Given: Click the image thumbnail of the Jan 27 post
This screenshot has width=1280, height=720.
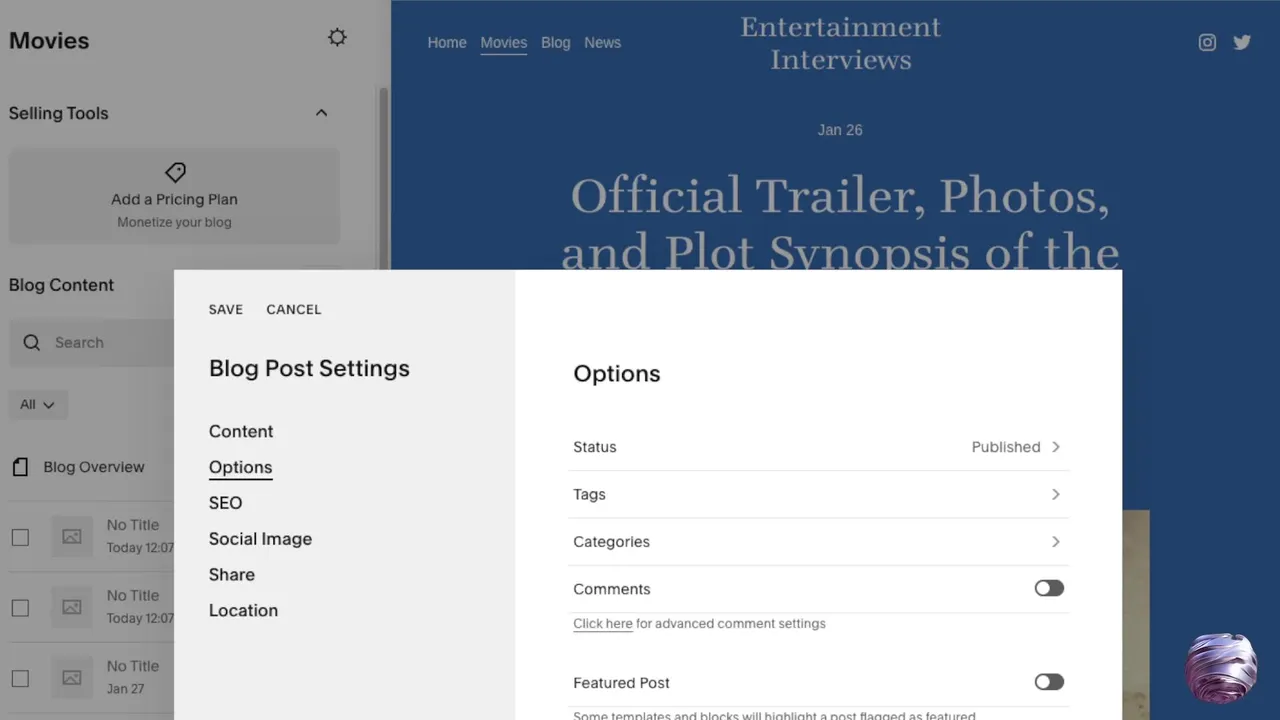Looking at the screenshot, I should pyautogui.click(x=72, y=678).
